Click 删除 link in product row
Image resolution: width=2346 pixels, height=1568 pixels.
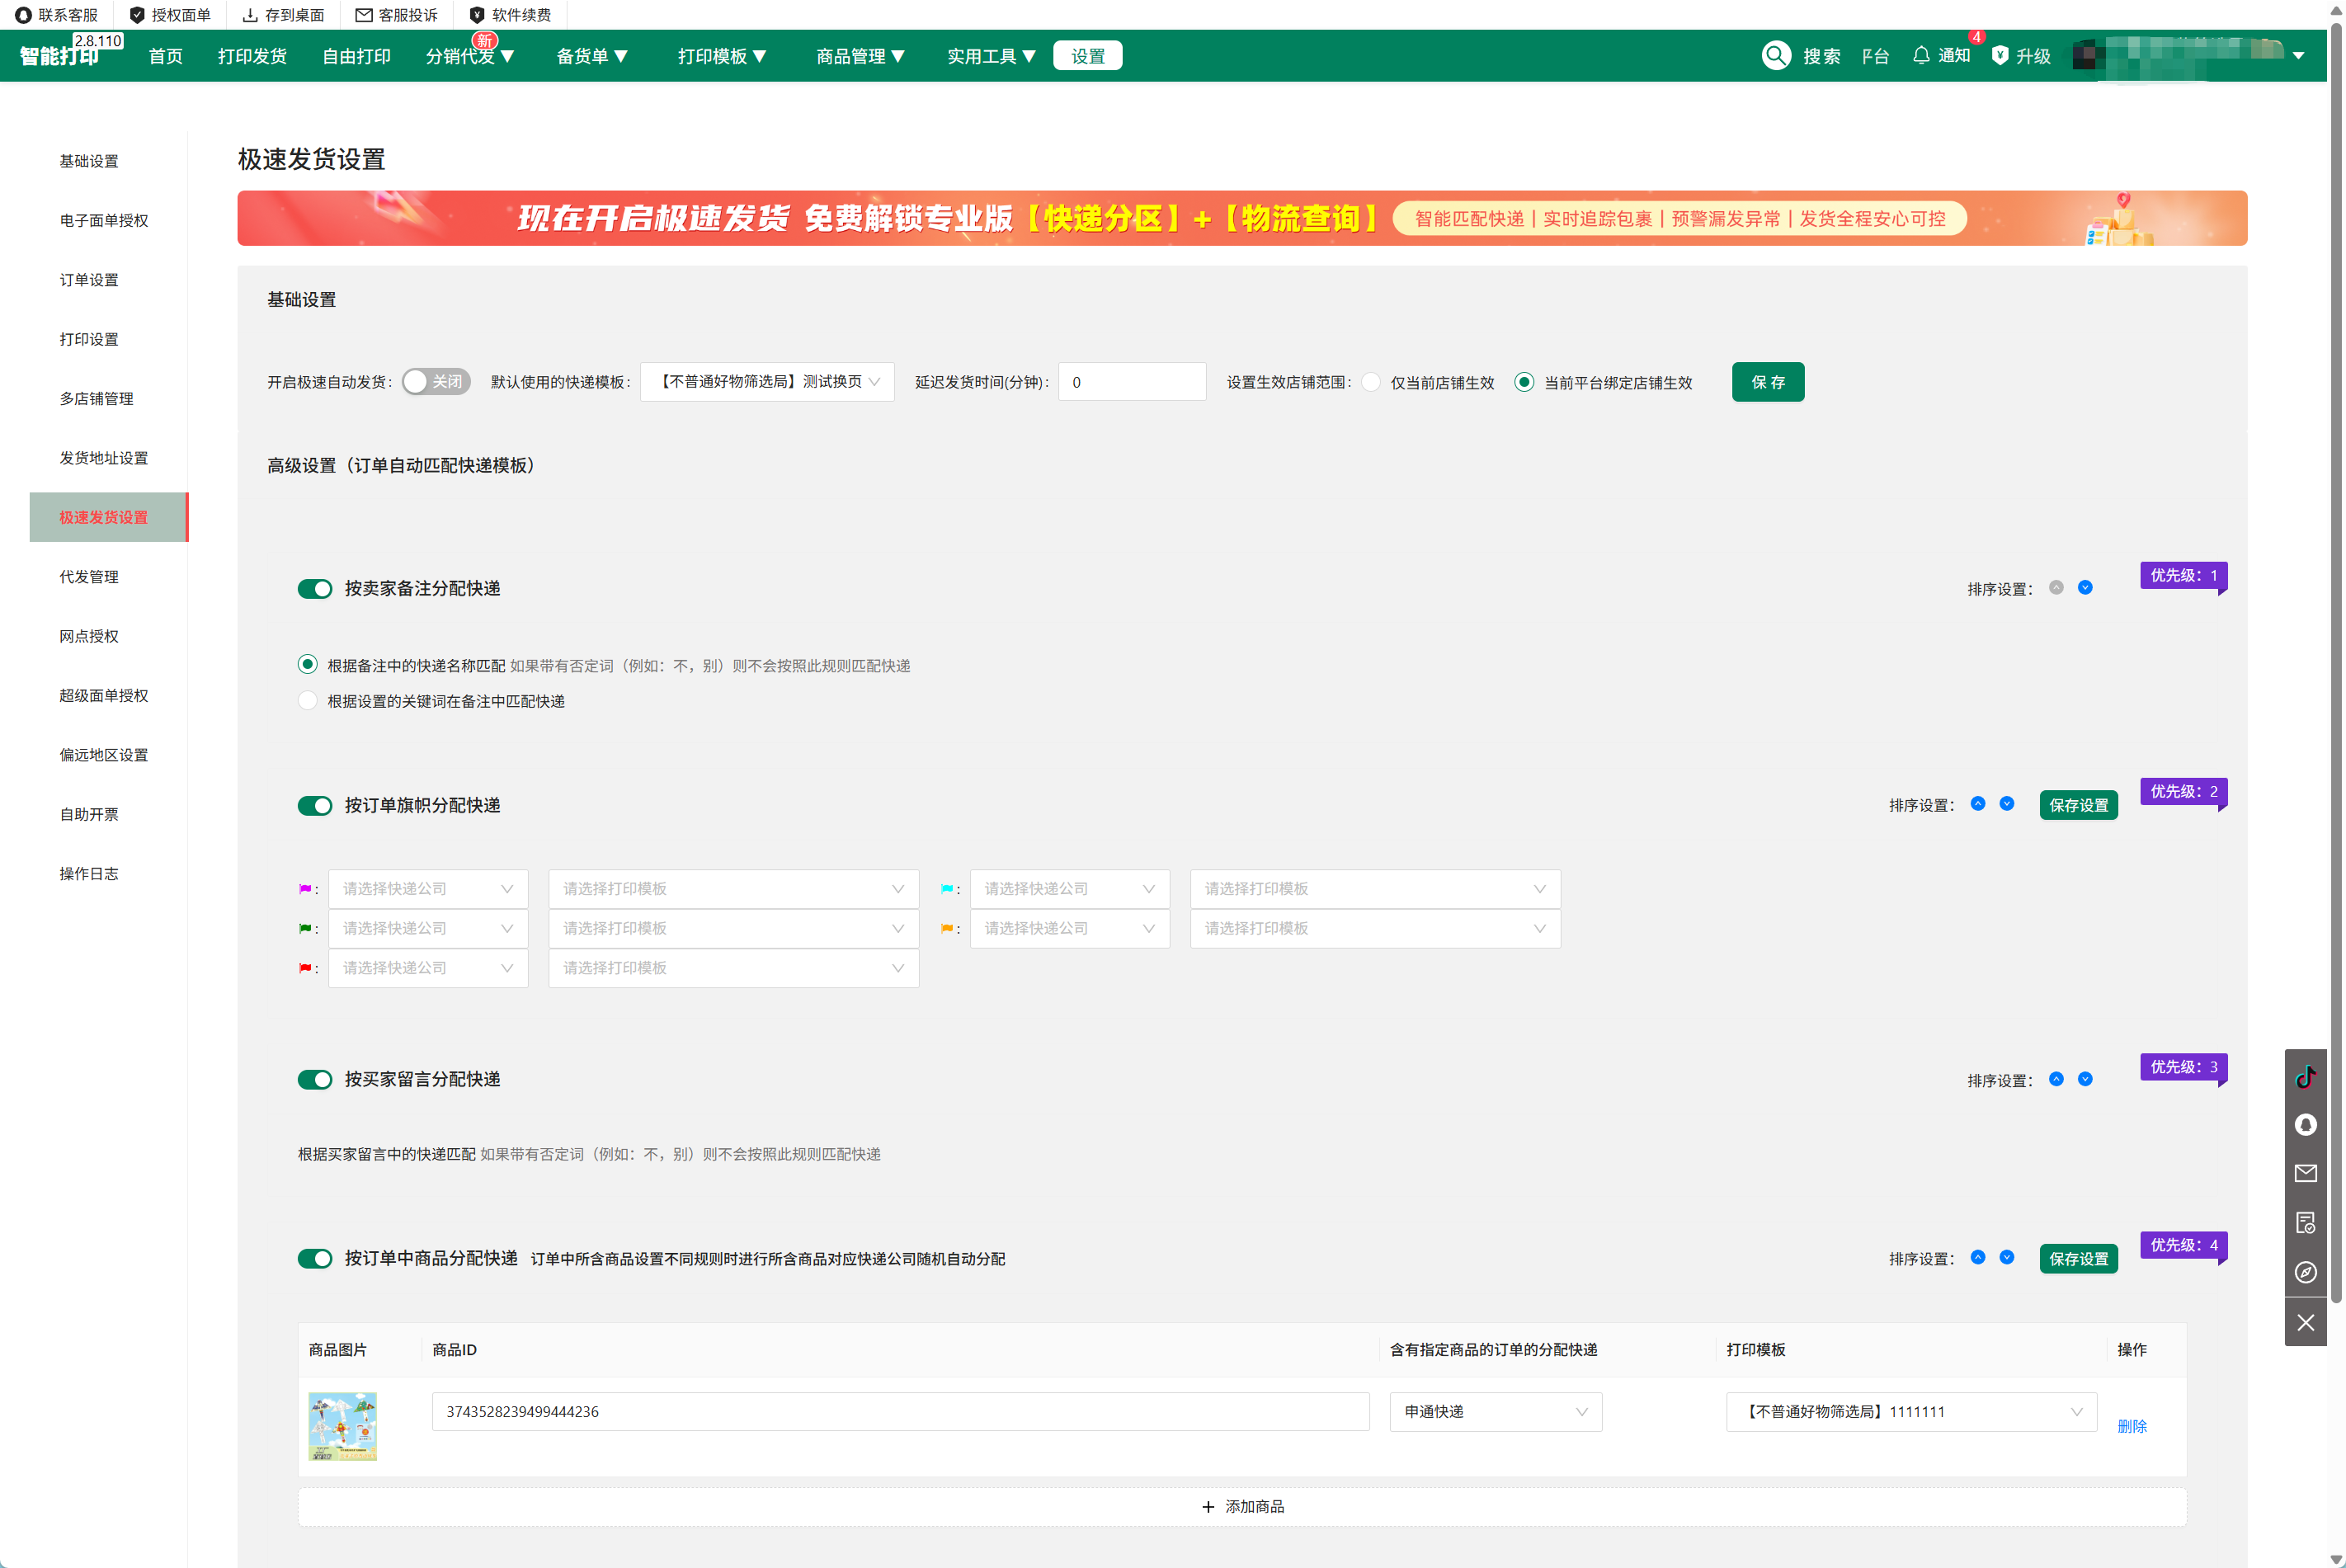click(x=2132, y=1426)
